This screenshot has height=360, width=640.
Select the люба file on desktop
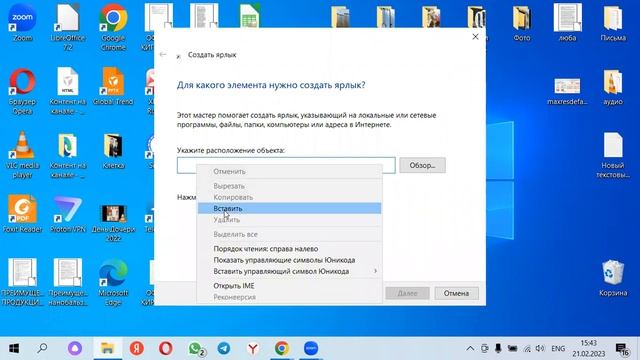(567, 22)
